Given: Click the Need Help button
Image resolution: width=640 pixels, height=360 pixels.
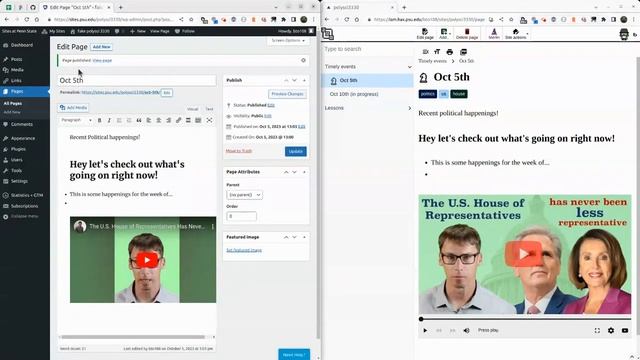Looking at the screenshot, I should 294,354.
